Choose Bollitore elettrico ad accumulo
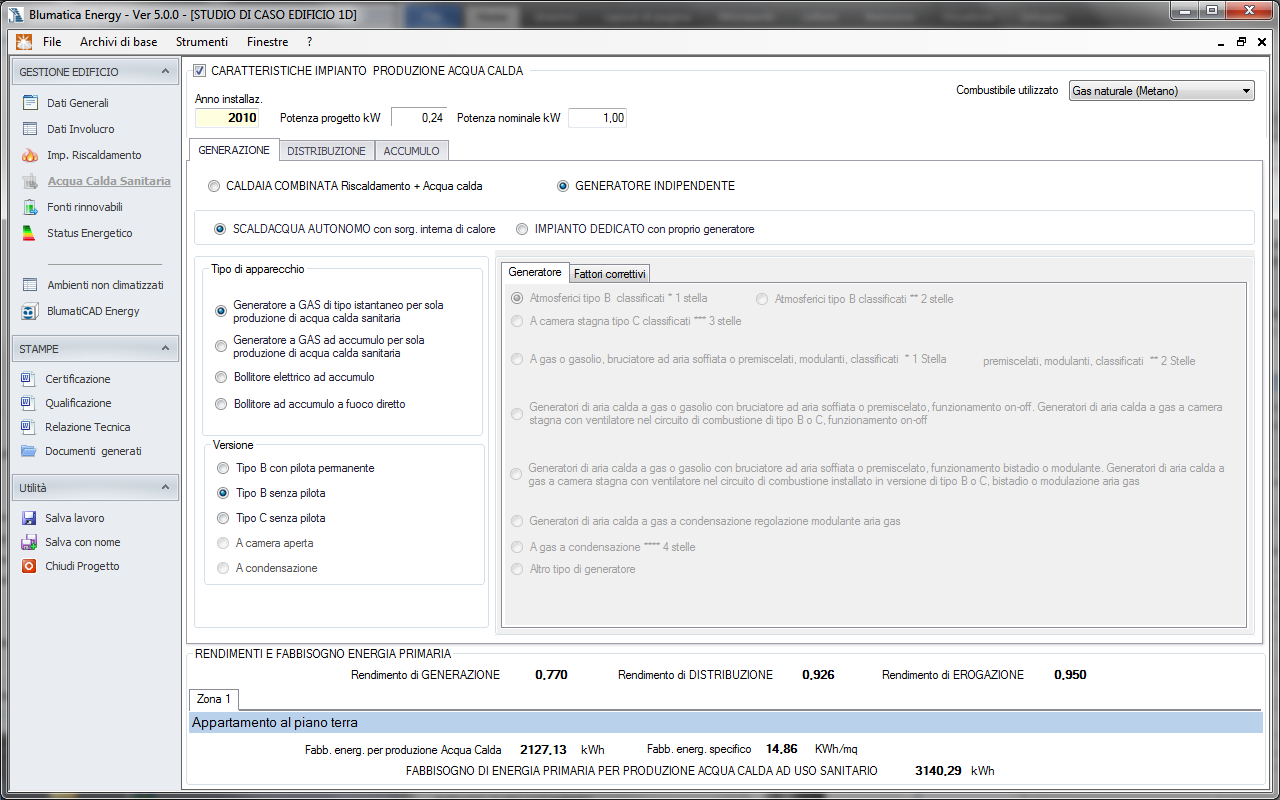 222,377
